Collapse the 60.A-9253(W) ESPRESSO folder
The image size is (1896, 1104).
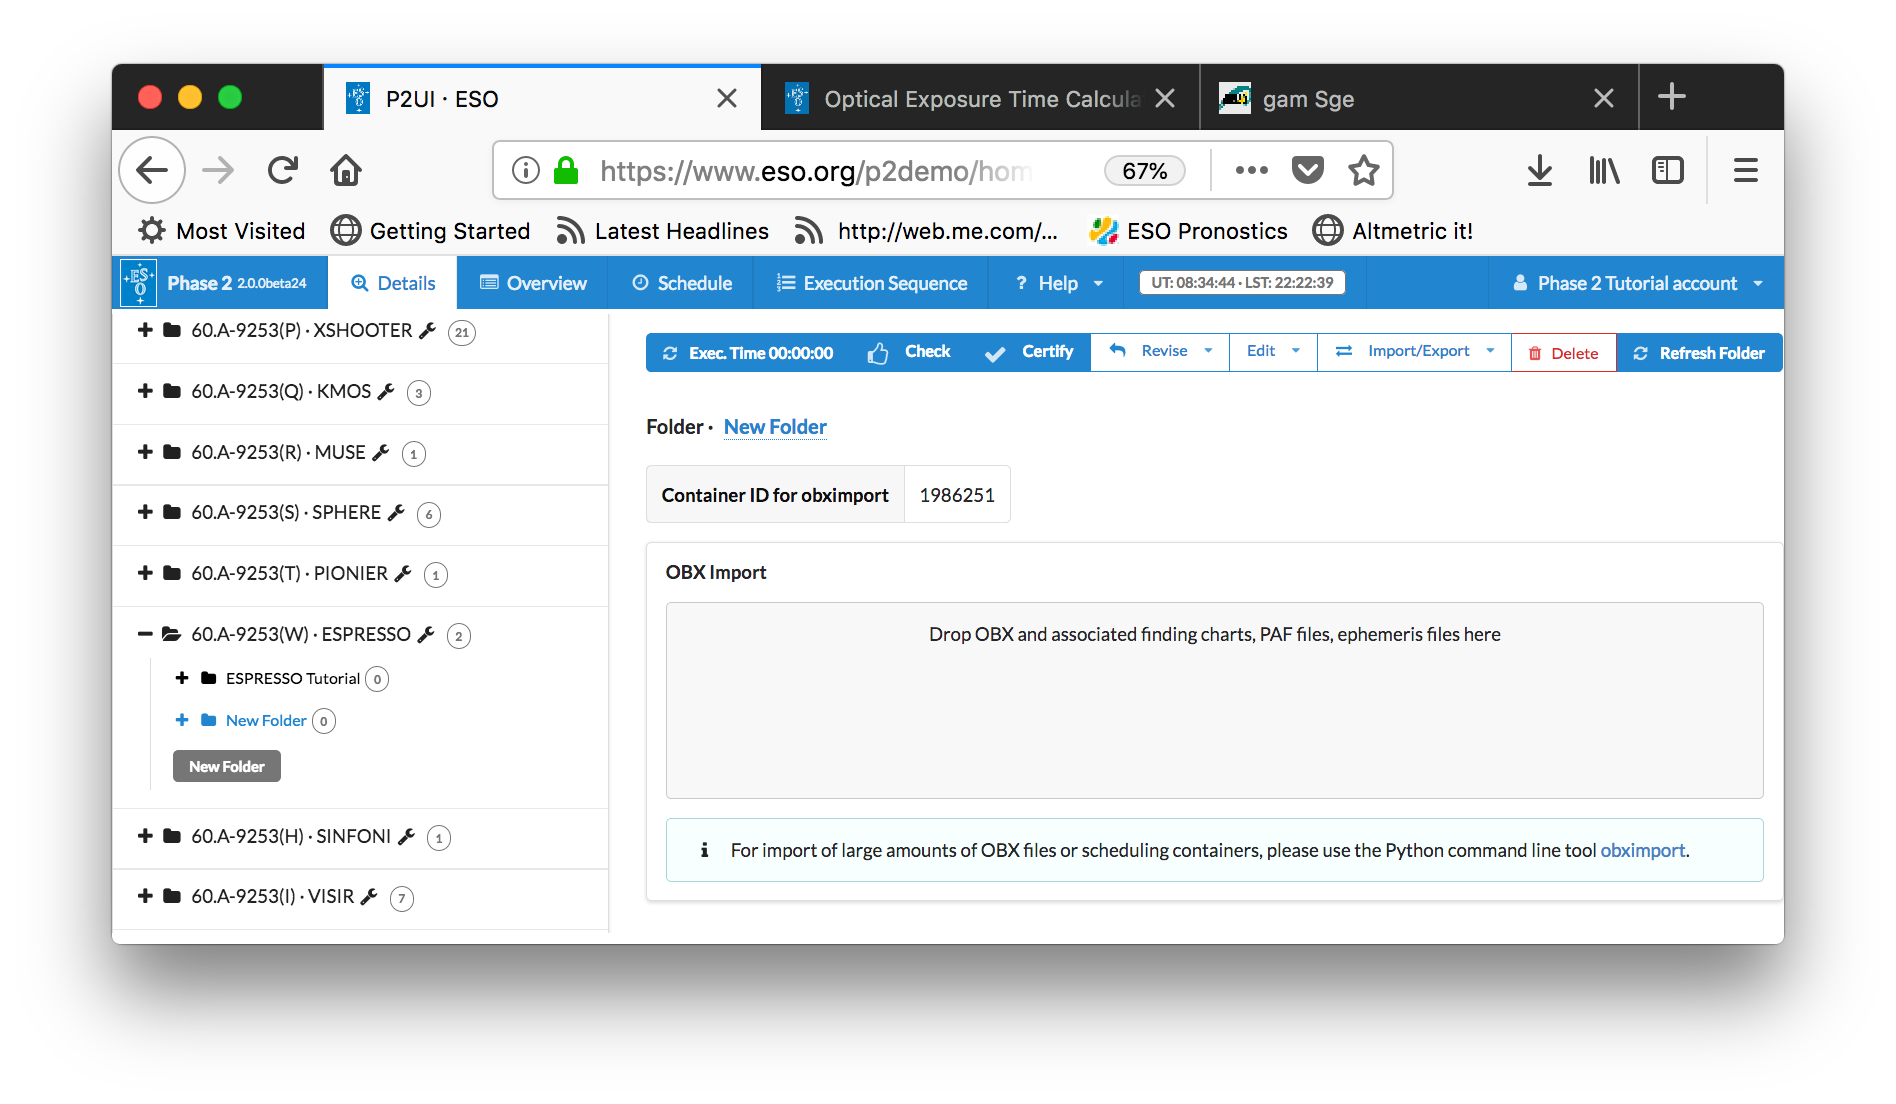(145, 634)
